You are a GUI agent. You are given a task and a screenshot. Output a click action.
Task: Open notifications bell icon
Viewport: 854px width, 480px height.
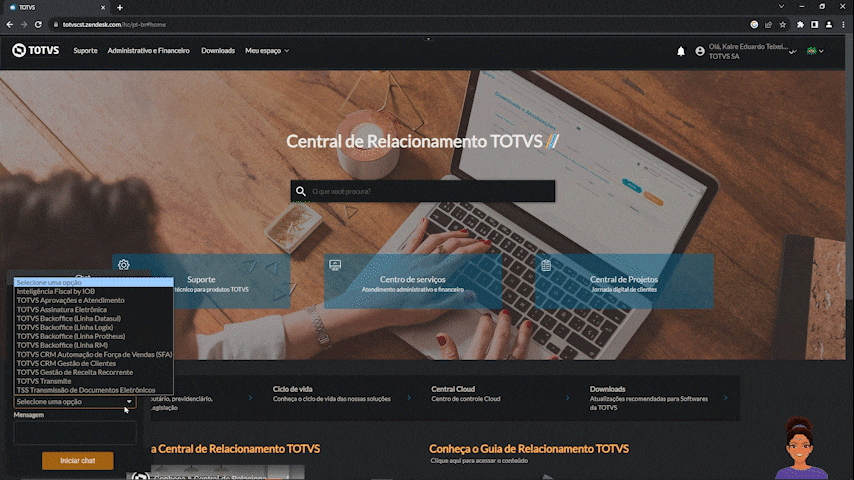tap(681, 51)
